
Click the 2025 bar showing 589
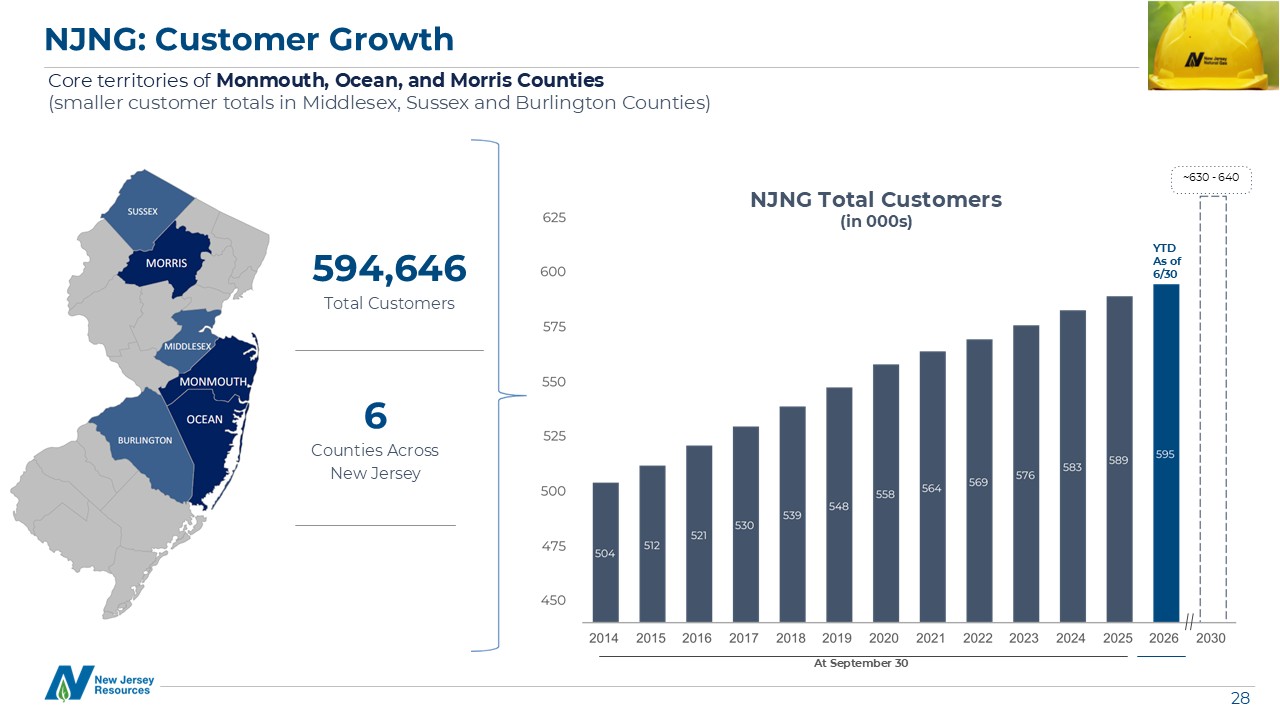(1119, 459)
